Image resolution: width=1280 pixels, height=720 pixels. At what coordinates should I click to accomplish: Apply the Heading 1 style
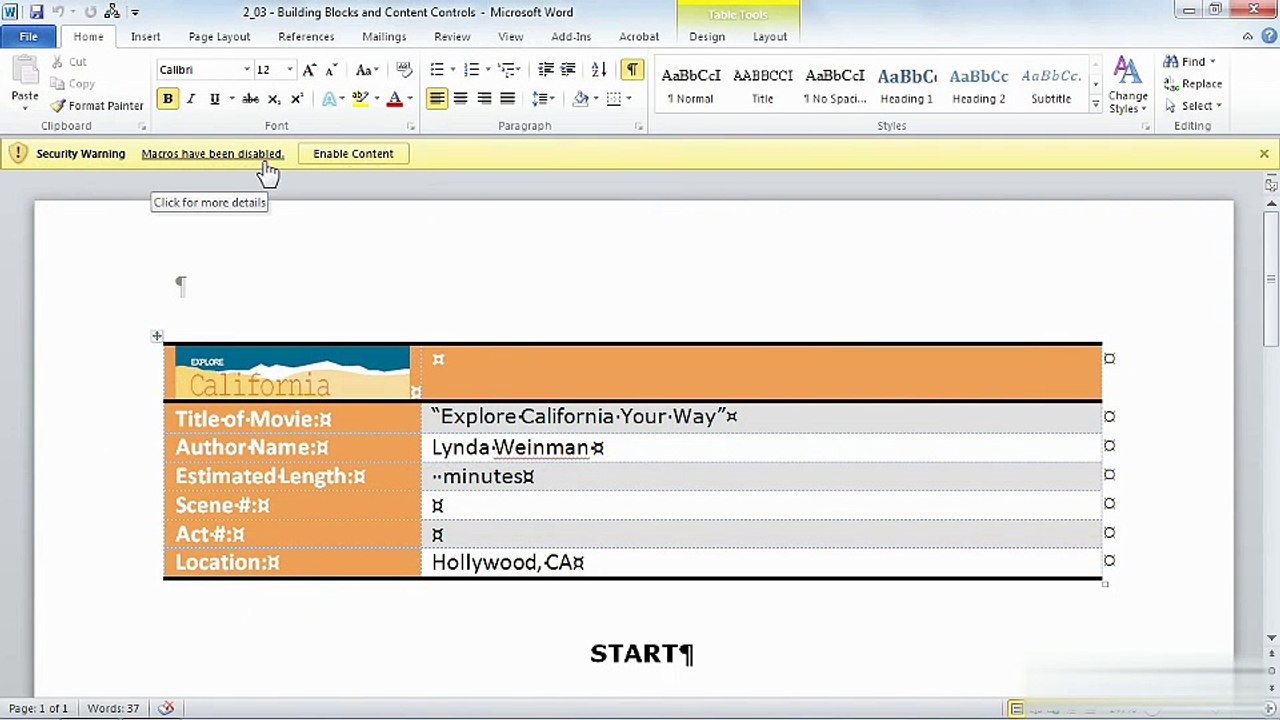click(x=906, y=85)
